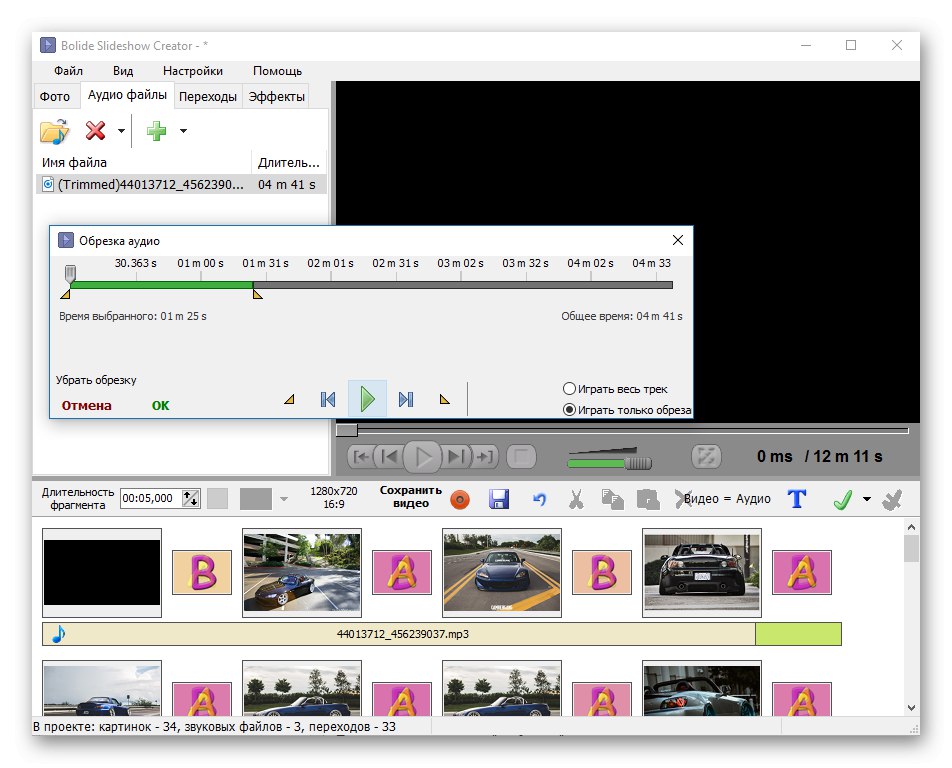The width and height of the screenshot is (952, 768).
Task: Jump to trim end in audio dialog
Action: 406,399
